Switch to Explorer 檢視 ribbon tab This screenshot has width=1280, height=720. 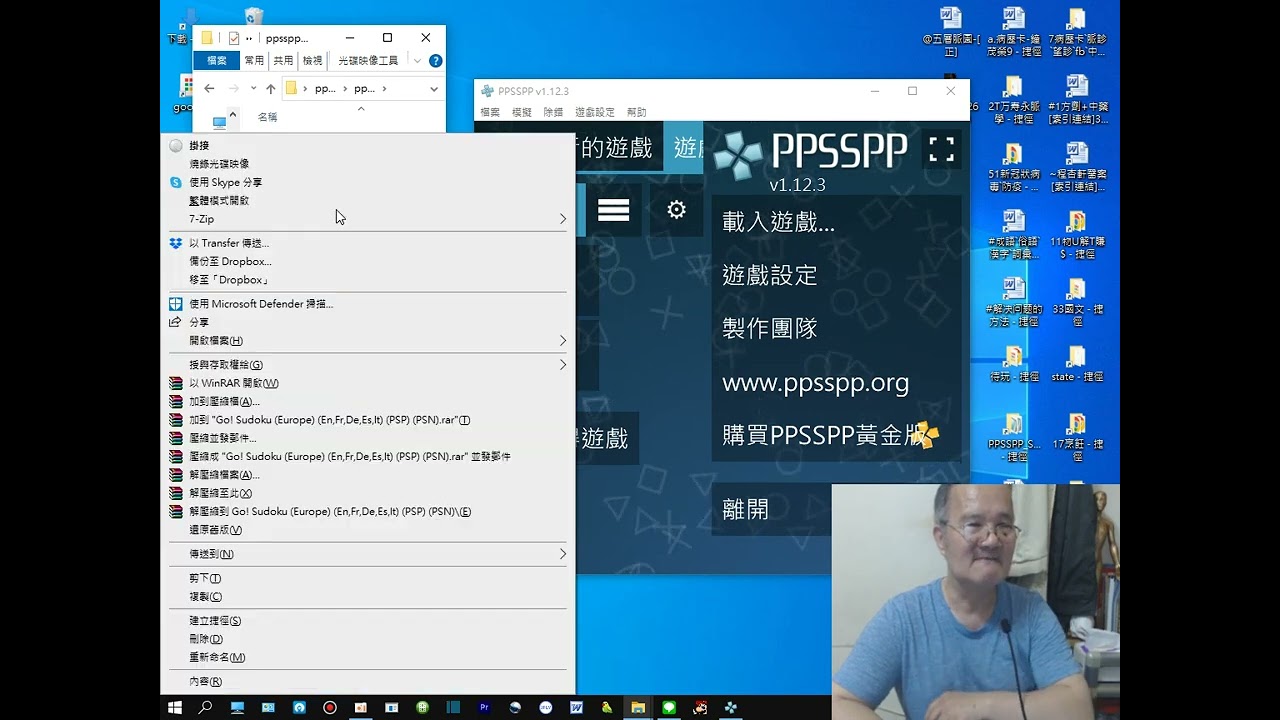tap(313, 61)
